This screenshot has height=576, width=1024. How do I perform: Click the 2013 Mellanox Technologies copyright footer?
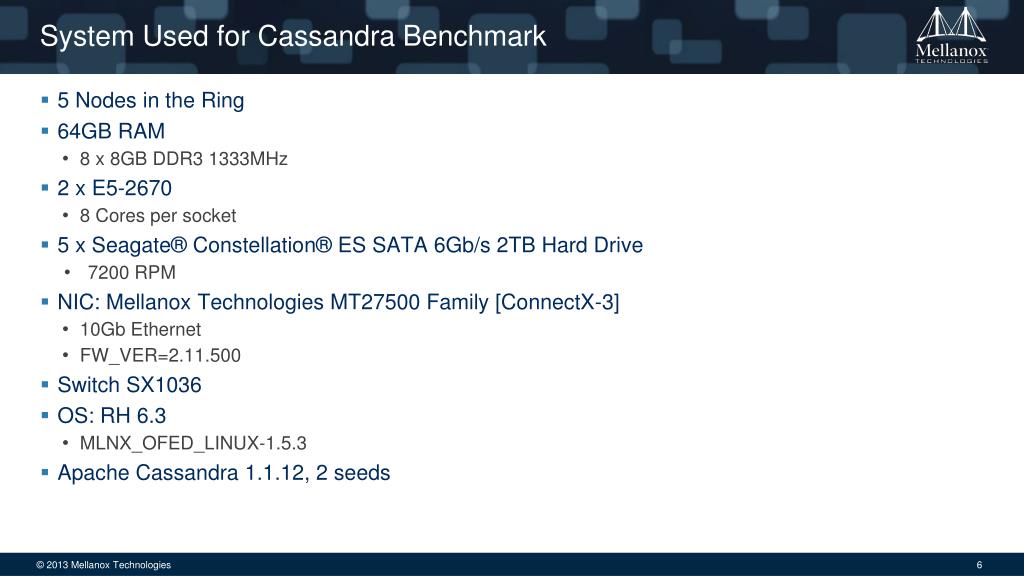(103, 565)
